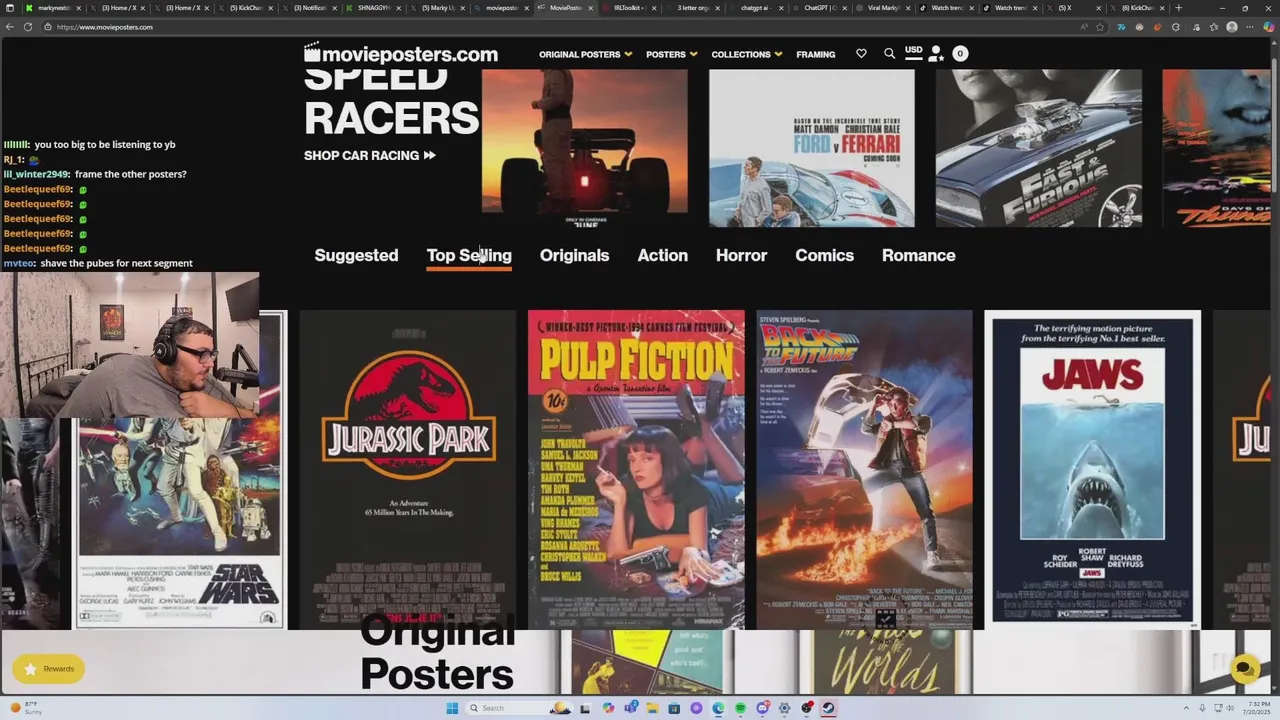Switch to the Romance category tab
The height and width of the screenshot is (720, 1280).
918,255
